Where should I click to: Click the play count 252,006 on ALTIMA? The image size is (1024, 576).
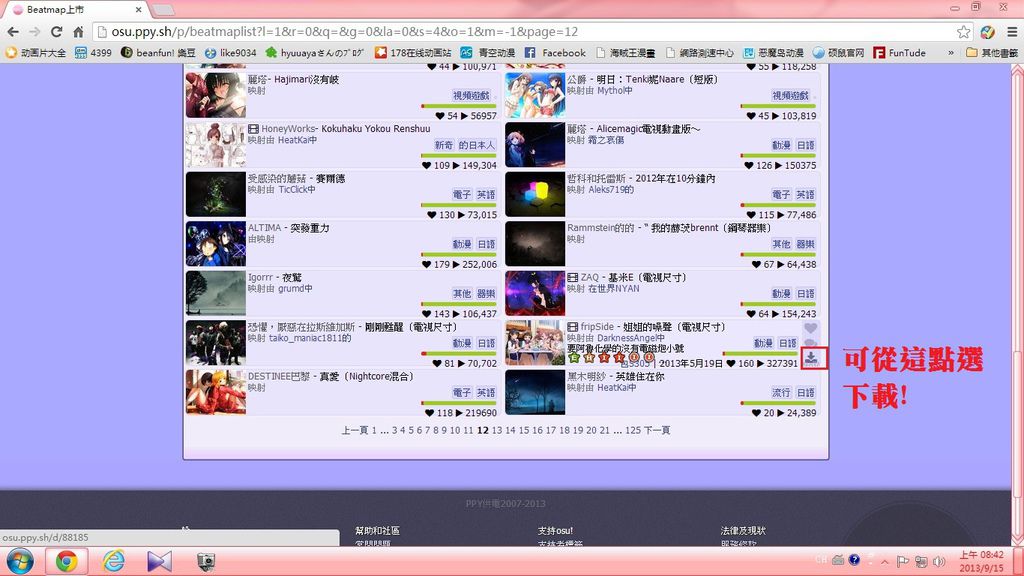tap(479, 264)
